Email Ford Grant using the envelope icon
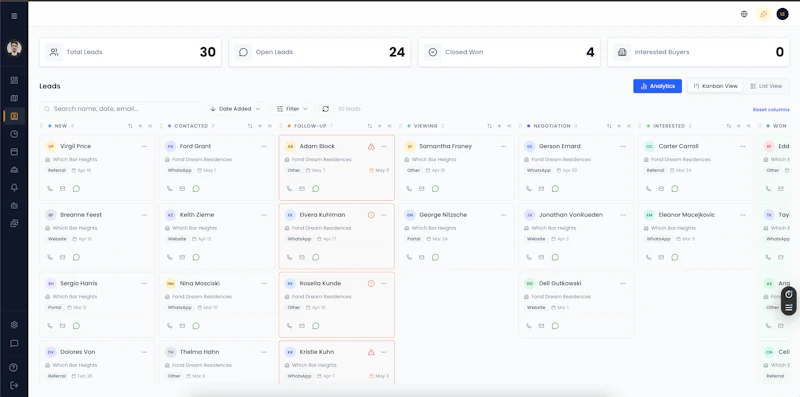 pos(182,188)
